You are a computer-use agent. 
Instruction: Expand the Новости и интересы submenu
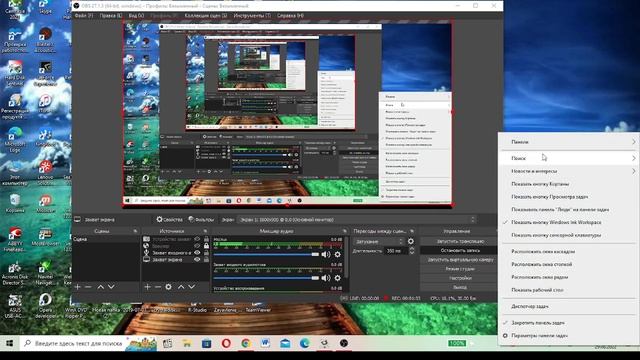[568, 171]
